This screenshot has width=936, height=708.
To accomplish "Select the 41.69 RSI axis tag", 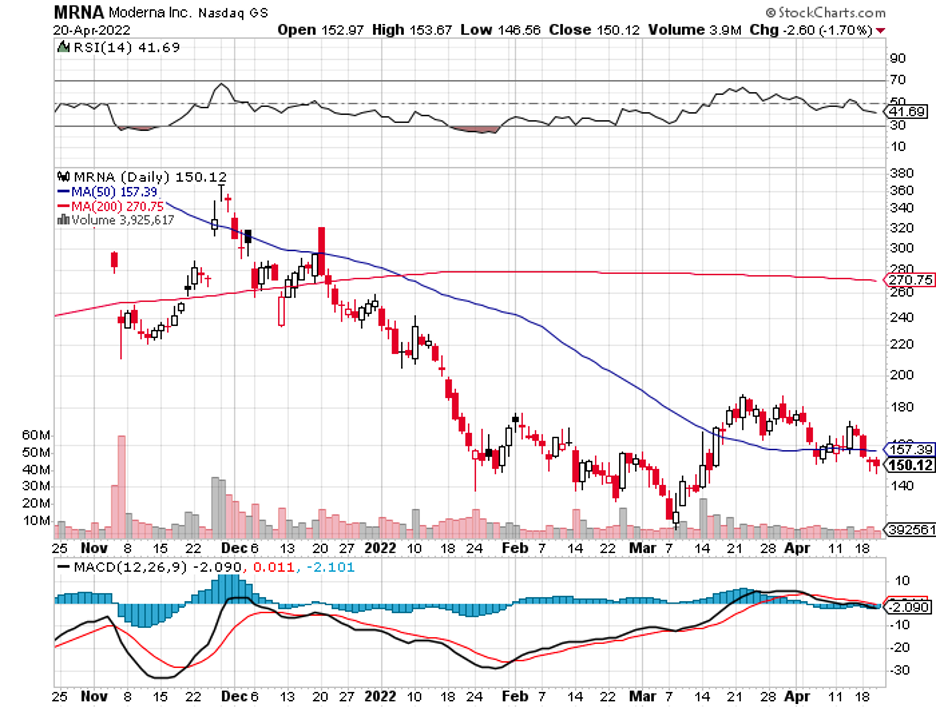I will click(910, 113).
